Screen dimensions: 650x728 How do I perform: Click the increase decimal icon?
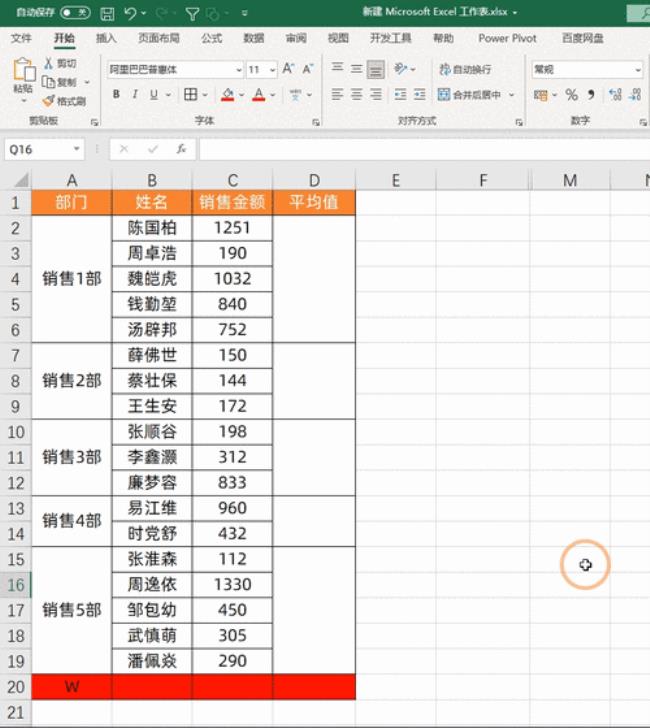pyautogui.click(x=616, y=95)
